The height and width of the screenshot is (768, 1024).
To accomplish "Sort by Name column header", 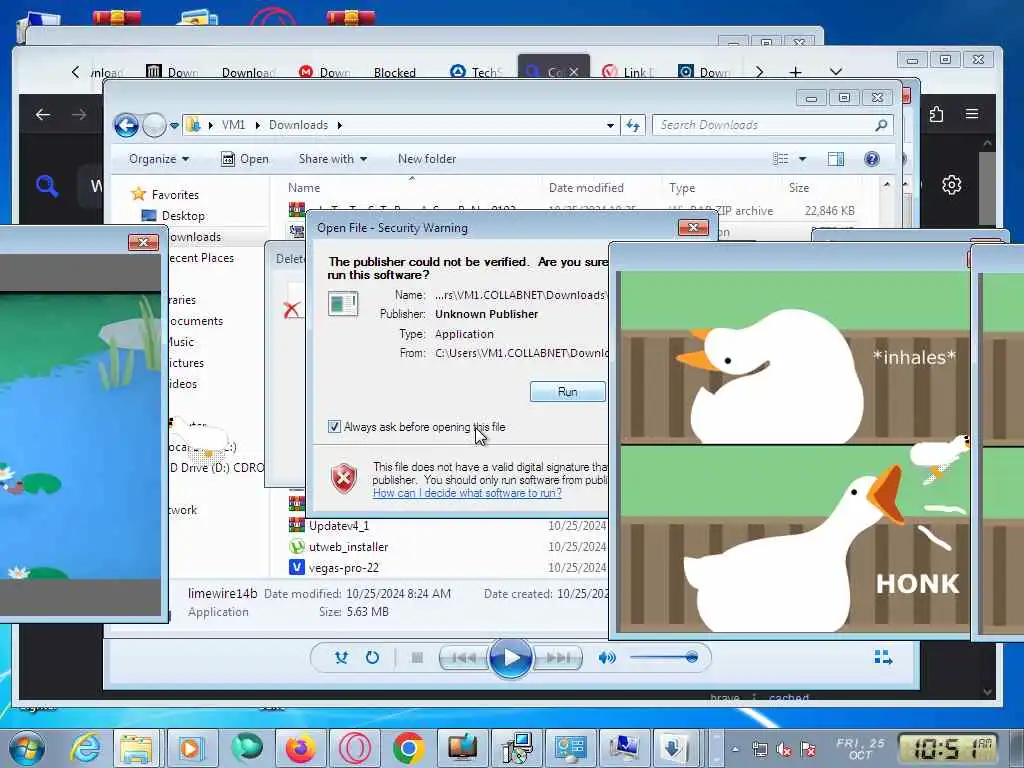I will click(x=304, y=187).
